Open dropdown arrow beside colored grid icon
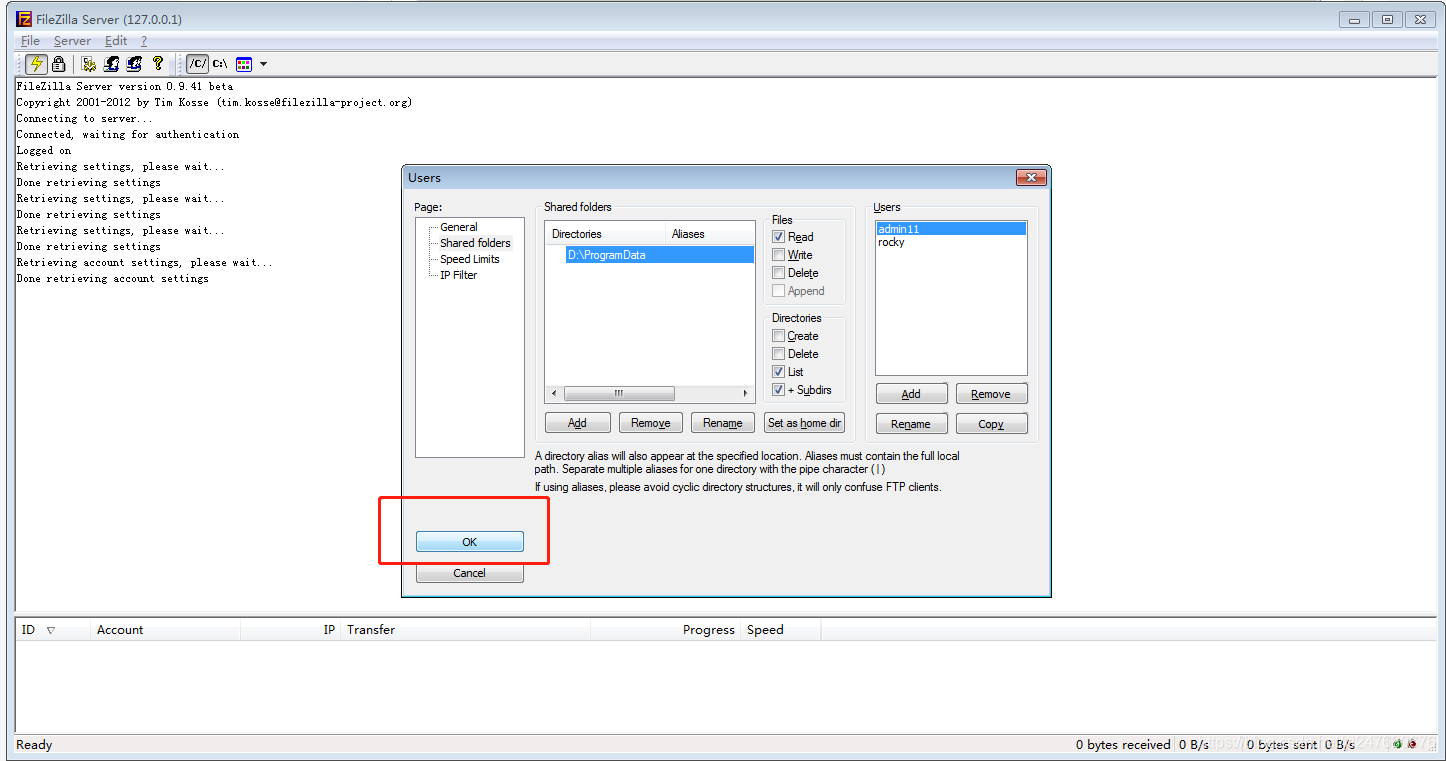The width and height of the screenshot is (1446, 761). coord(263,64)
